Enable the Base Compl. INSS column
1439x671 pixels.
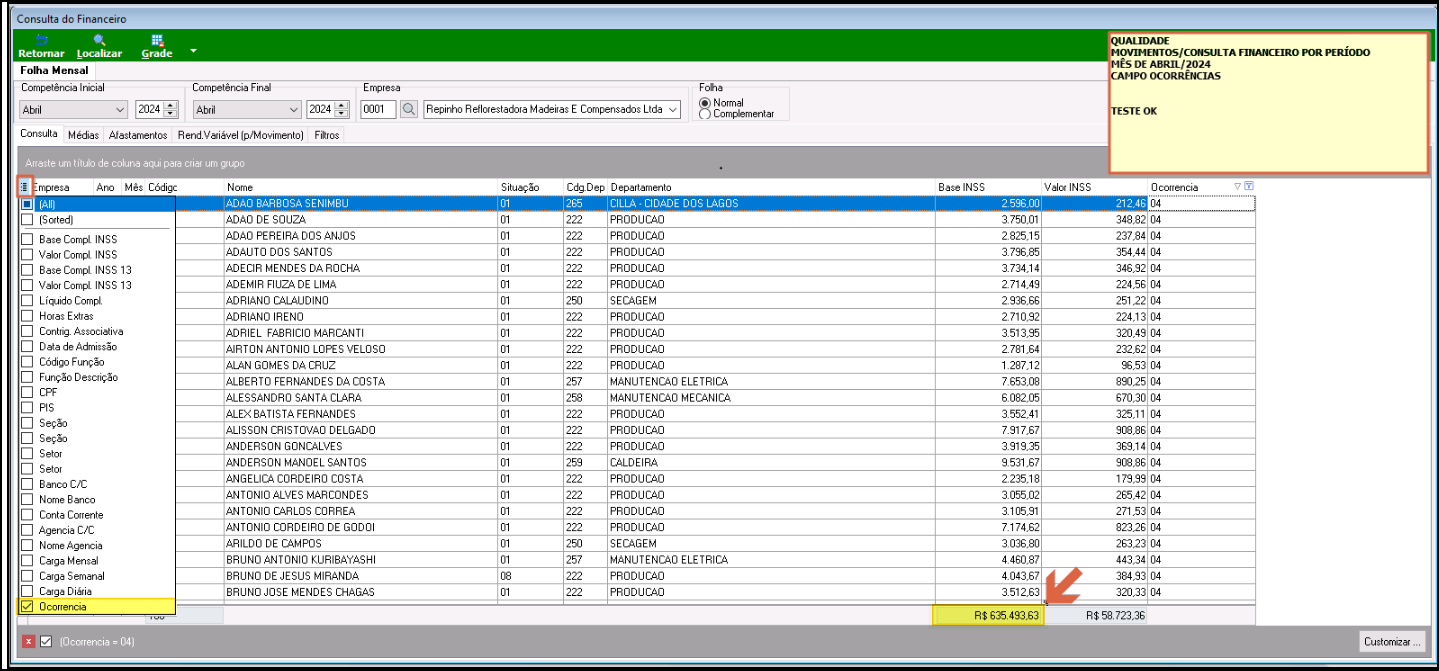coord(27,239)
